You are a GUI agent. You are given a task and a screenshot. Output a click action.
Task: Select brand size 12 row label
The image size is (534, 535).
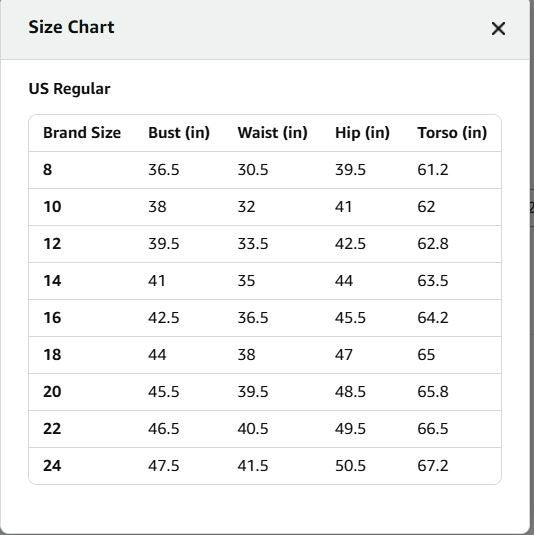click(52, 244)
